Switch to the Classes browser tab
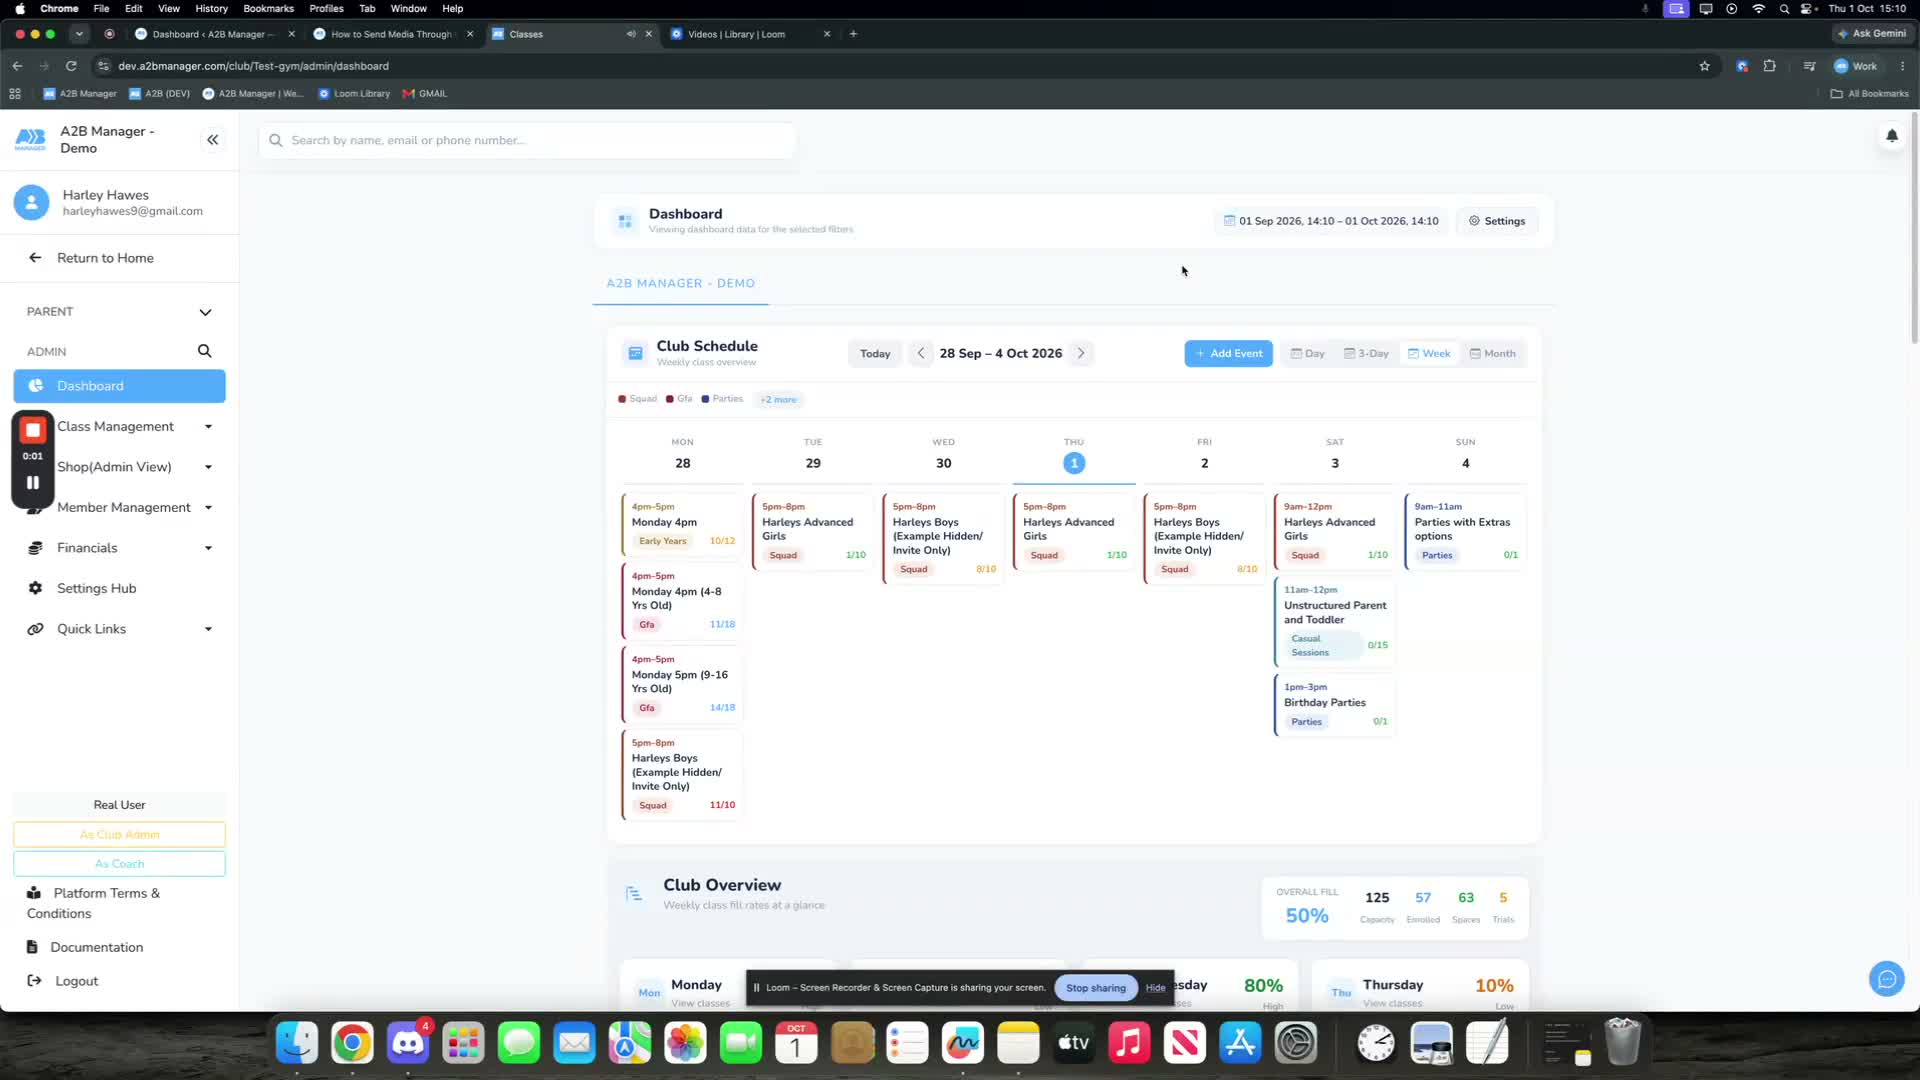The image size is (1920, 1080). coord(570,34)
